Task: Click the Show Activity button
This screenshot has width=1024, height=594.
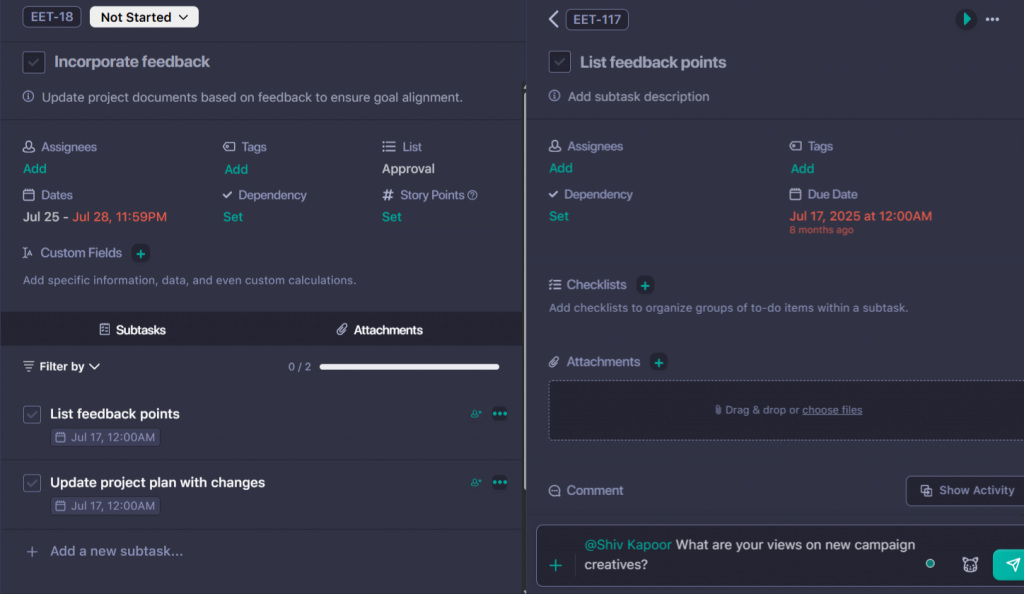Action: (965, 490)
